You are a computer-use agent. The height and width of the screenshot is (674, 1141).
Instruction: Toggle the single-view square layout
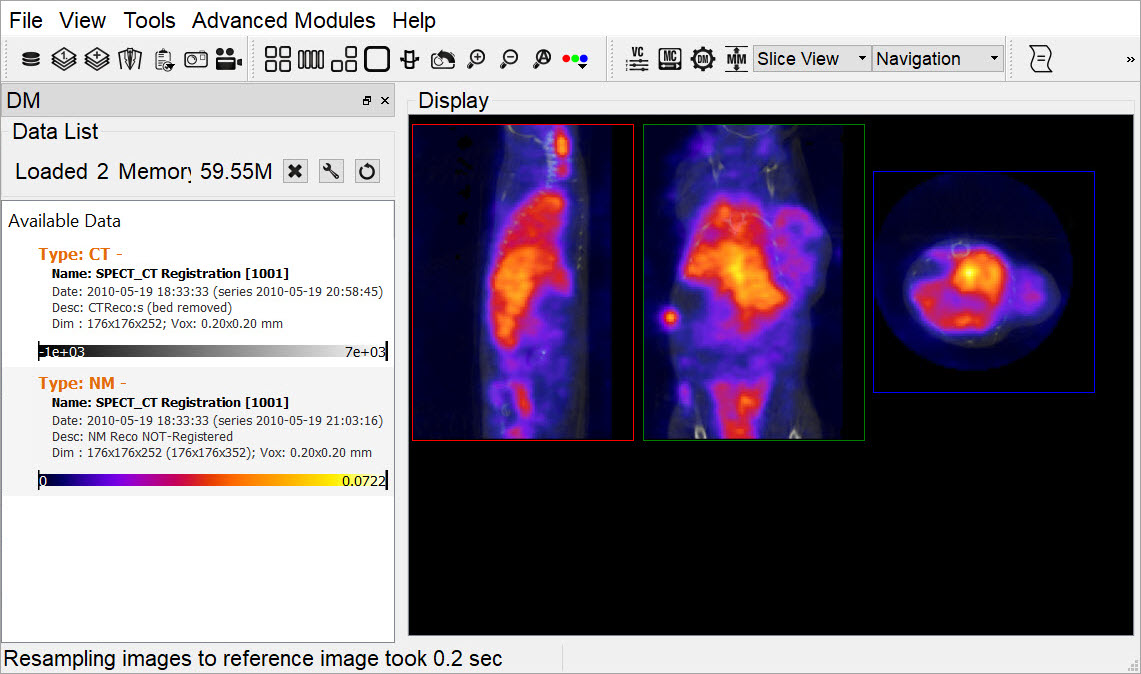click(376, 59)
